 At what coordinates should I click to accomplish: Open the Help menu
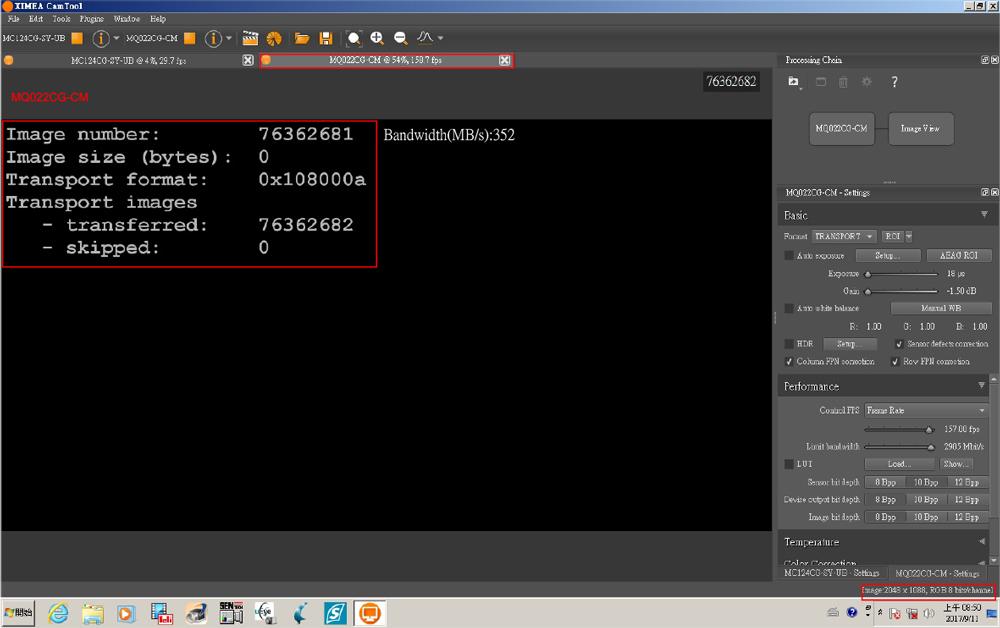click(x=158, y=19)
